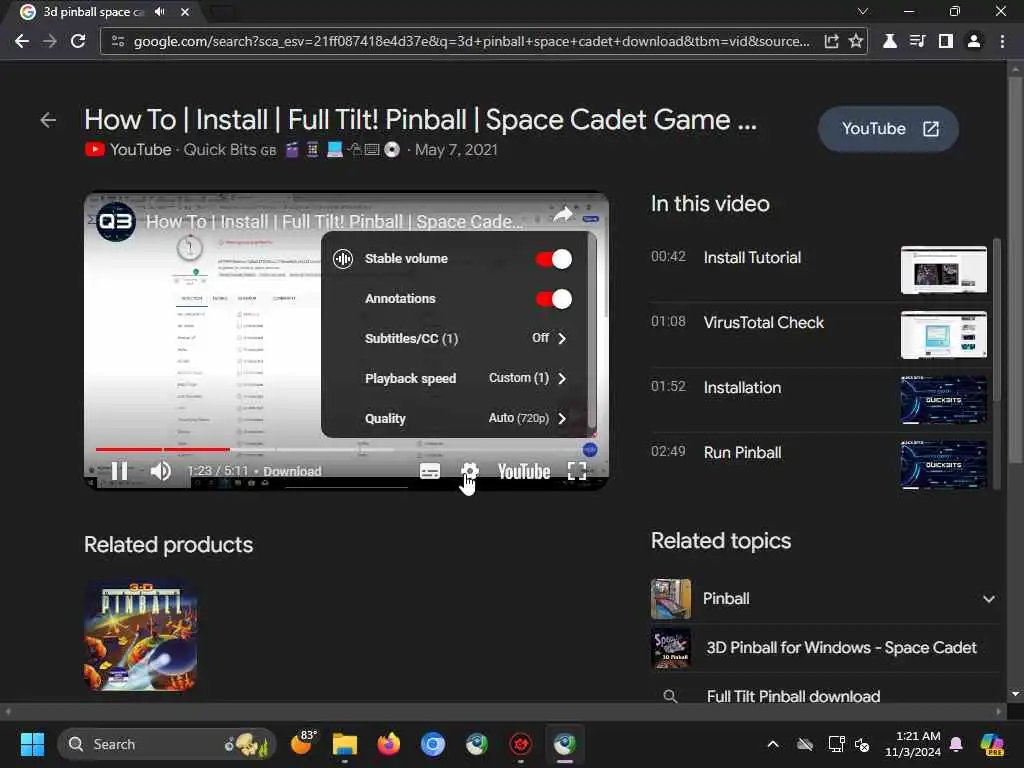Disable the Annotations switch
The width and height of the screenshot is (1024, 768).
pyautogui.click(x=553, y=299)
